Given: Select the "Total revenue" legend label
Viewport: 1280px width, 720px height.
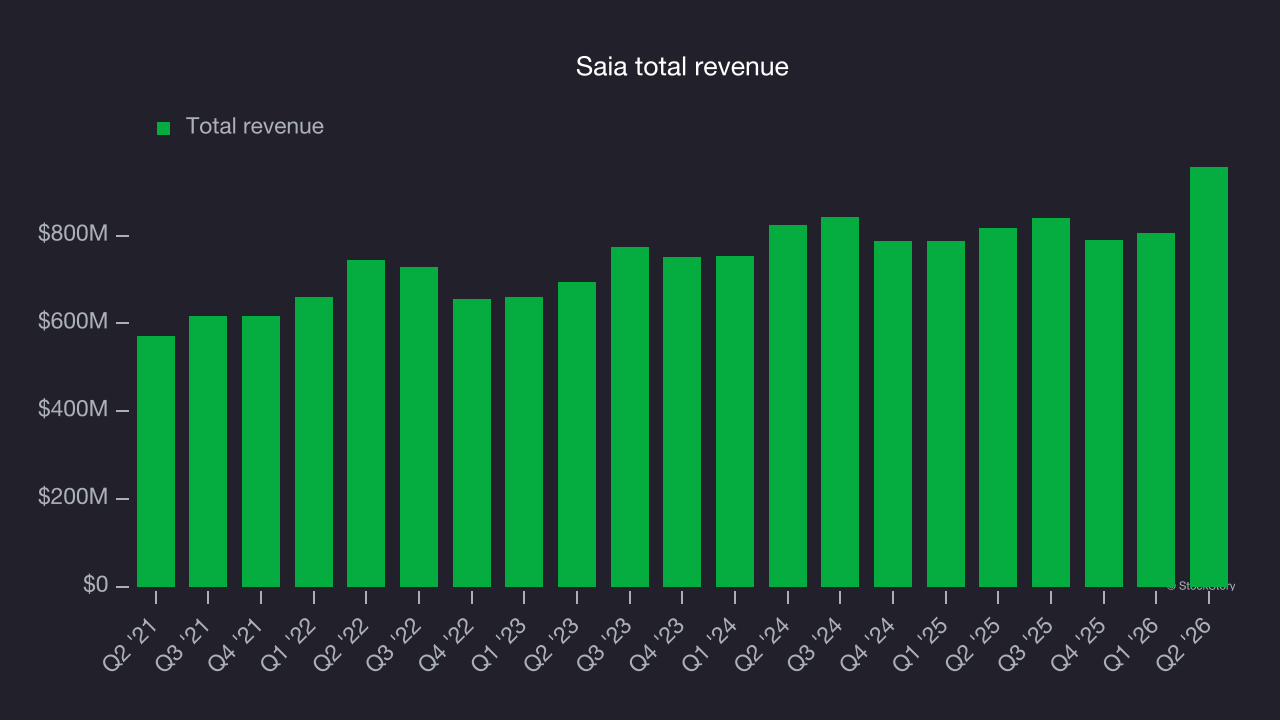Looking at the screenshot, I should coord(255,126).
